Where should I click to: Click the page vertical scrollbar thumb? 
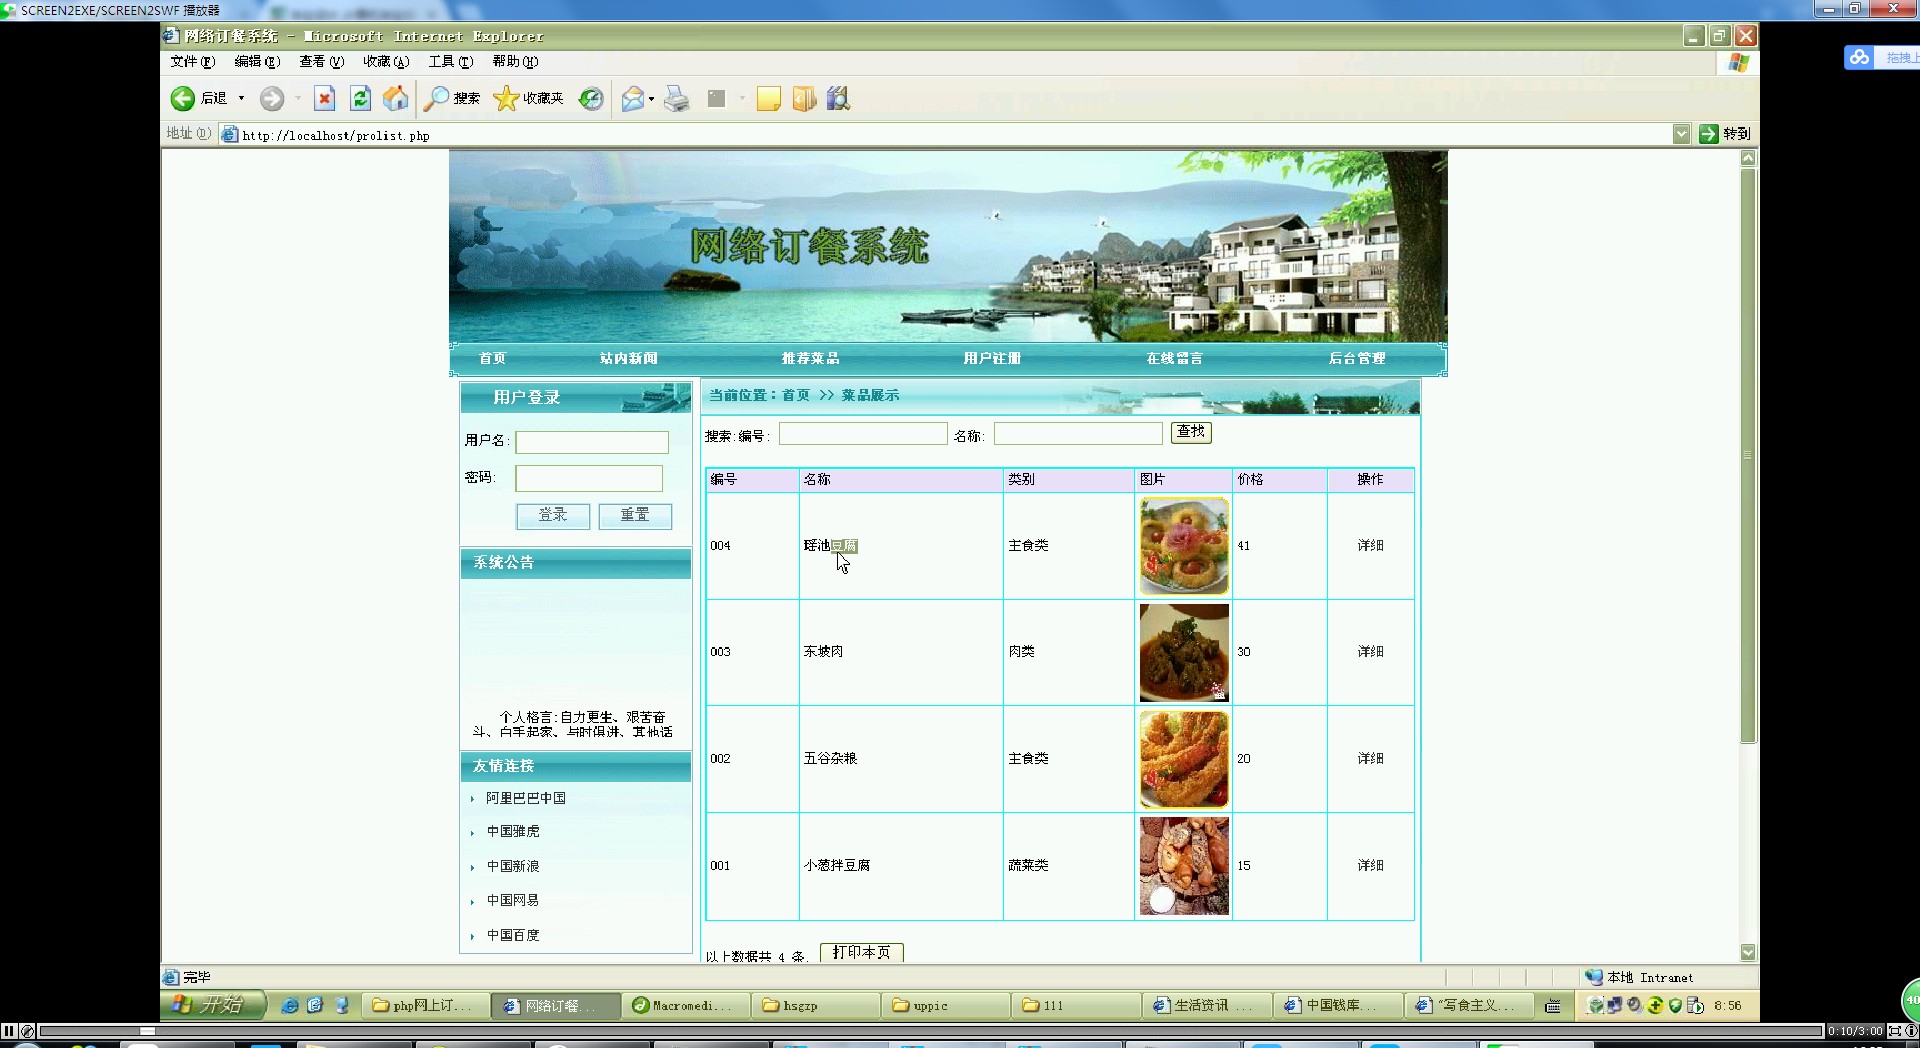click(1748, 455)
